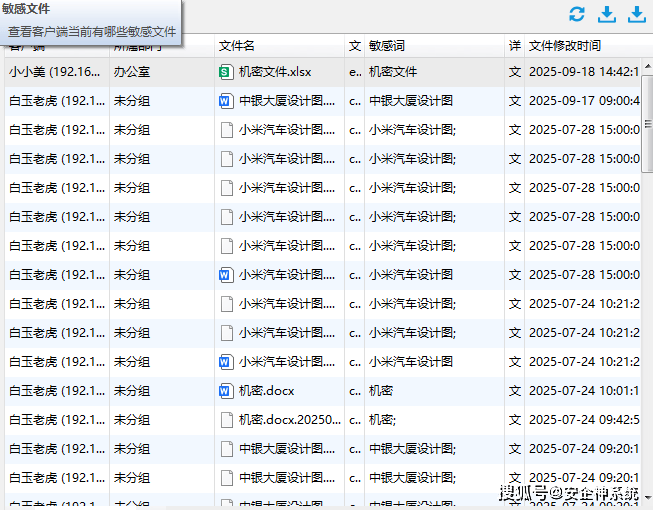Click the Word icon beside 机密.docx
The width and height of the screenshot is (653, 510).
pos(225,391)
